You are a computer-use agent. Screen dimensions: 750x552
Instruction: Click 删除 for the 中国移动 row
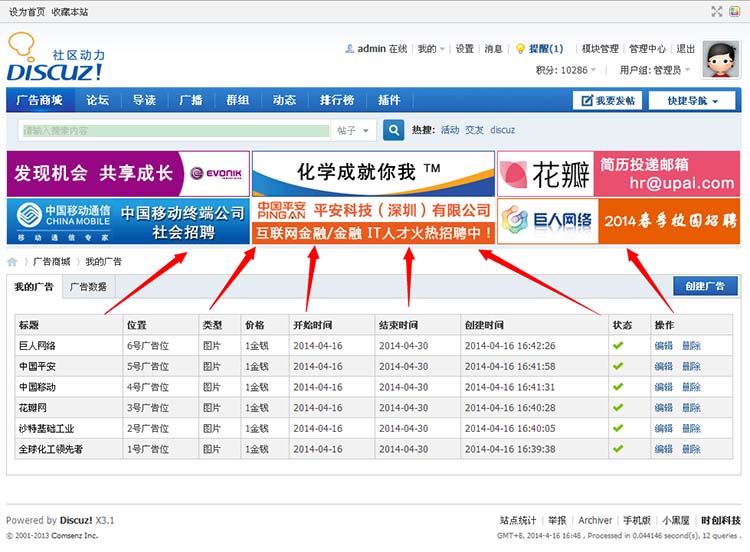tap(691, 387)
